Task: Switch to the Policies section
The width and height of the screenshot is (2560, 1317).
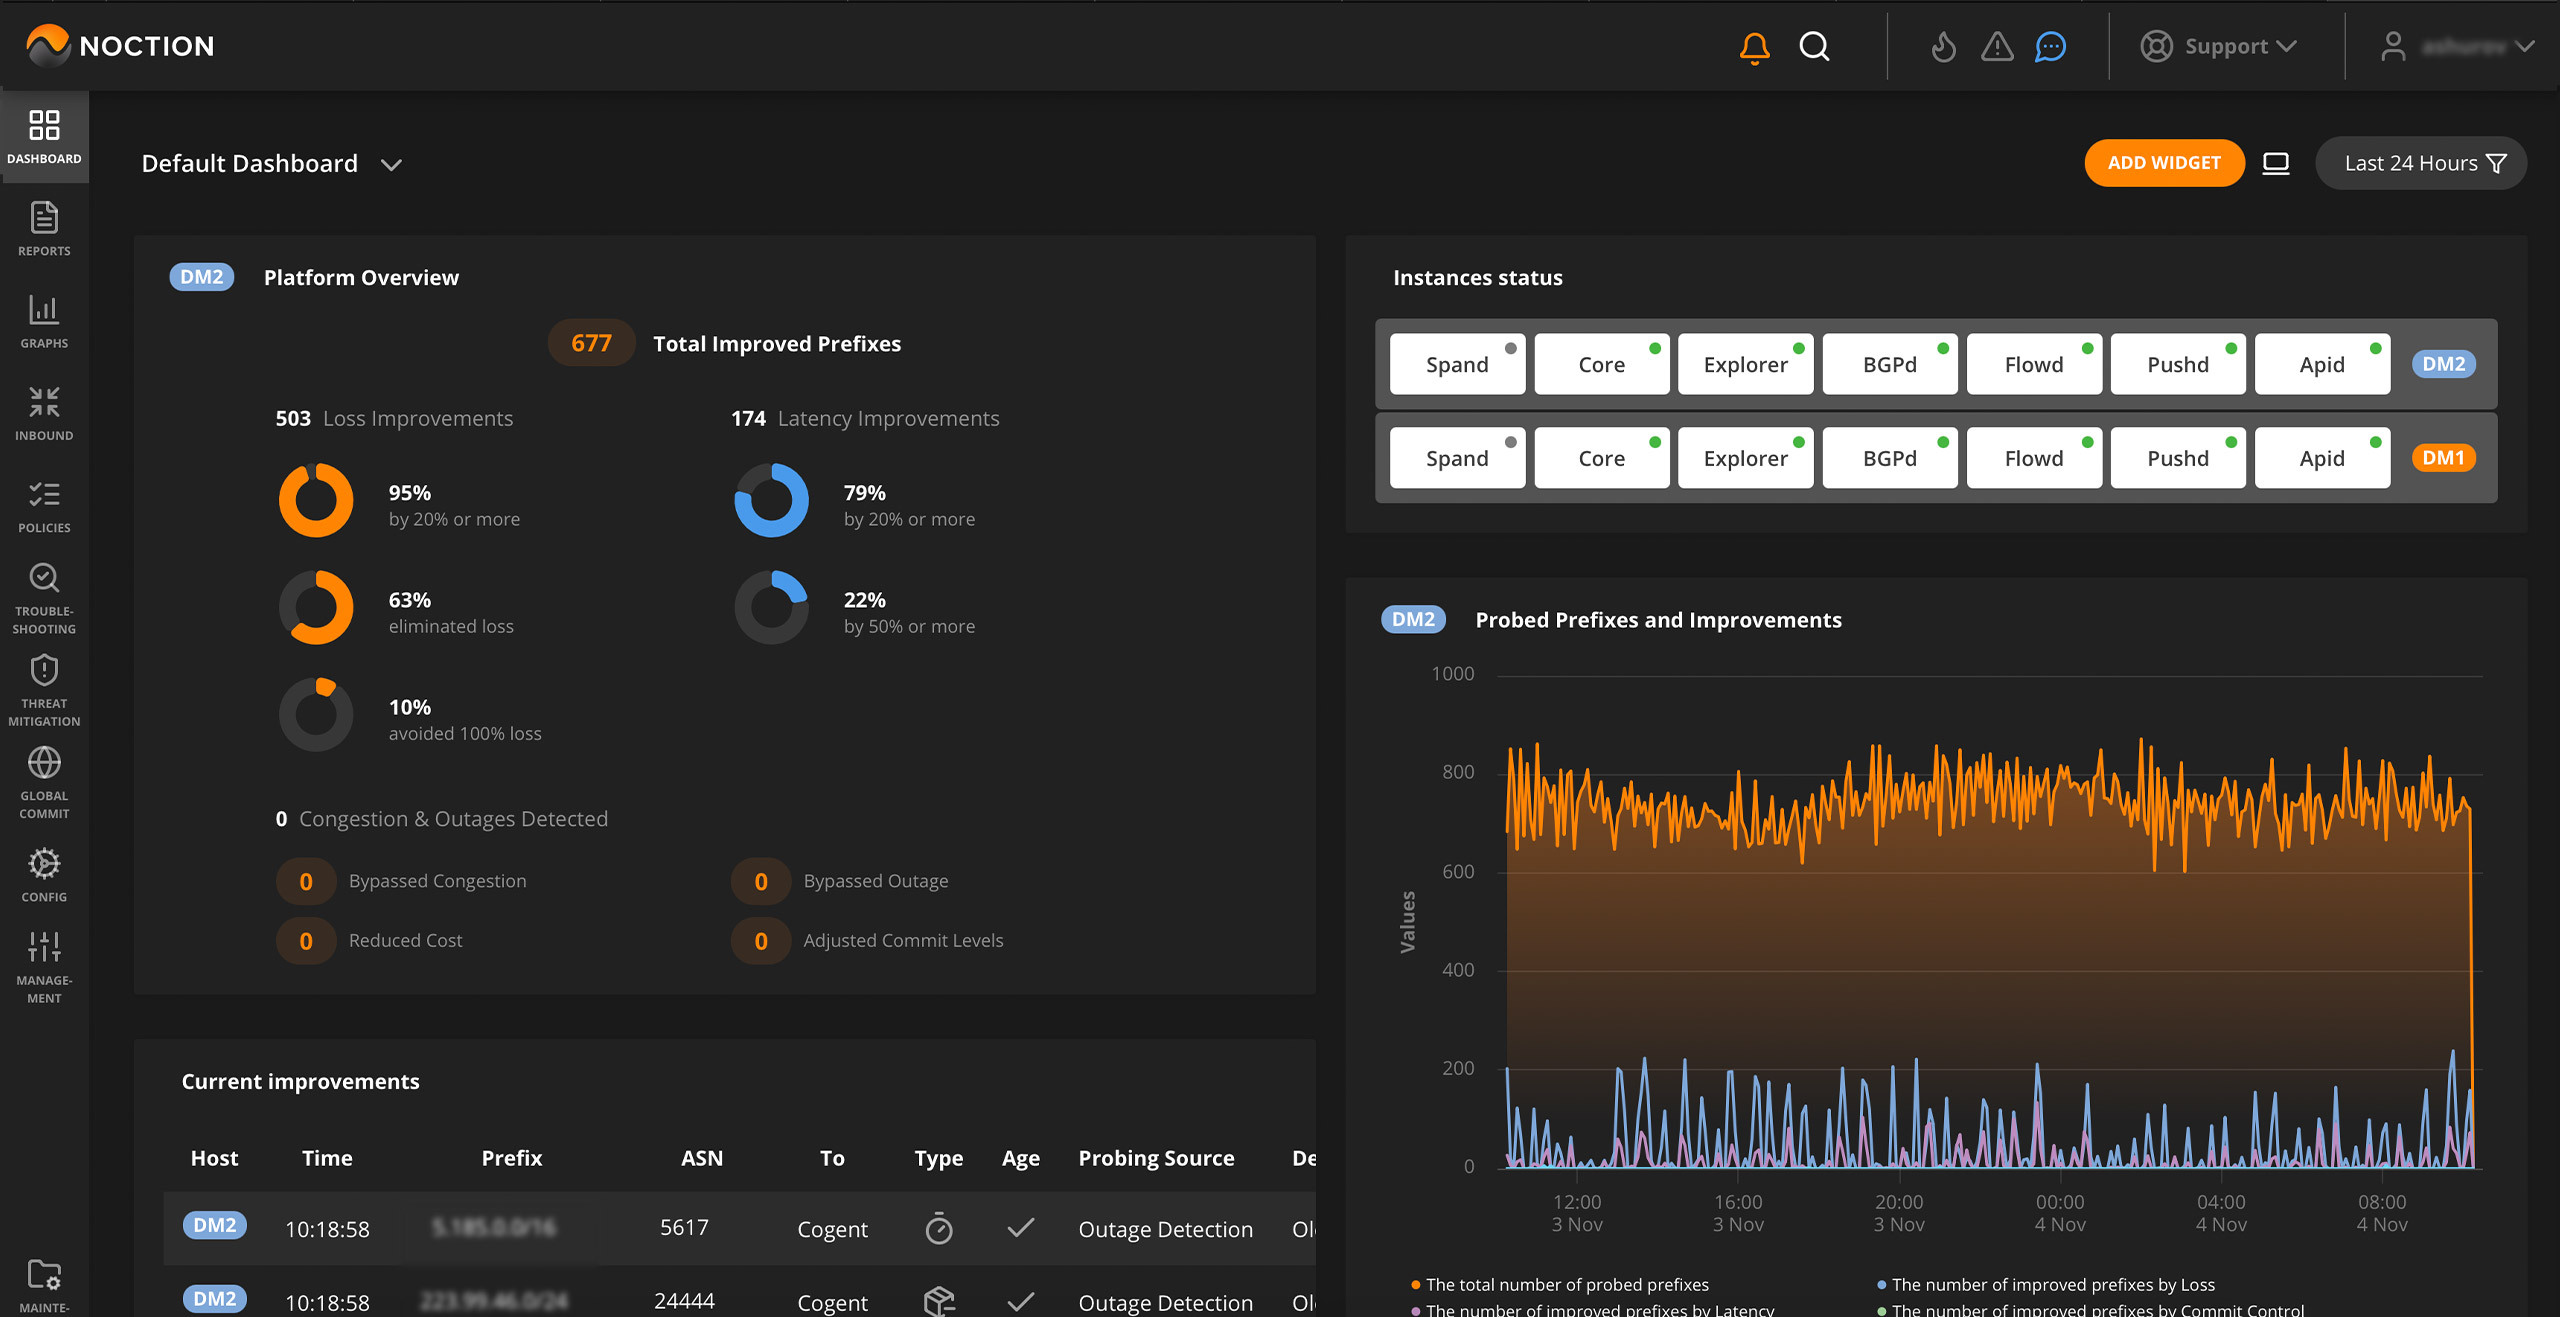Action: click(44, 506)
